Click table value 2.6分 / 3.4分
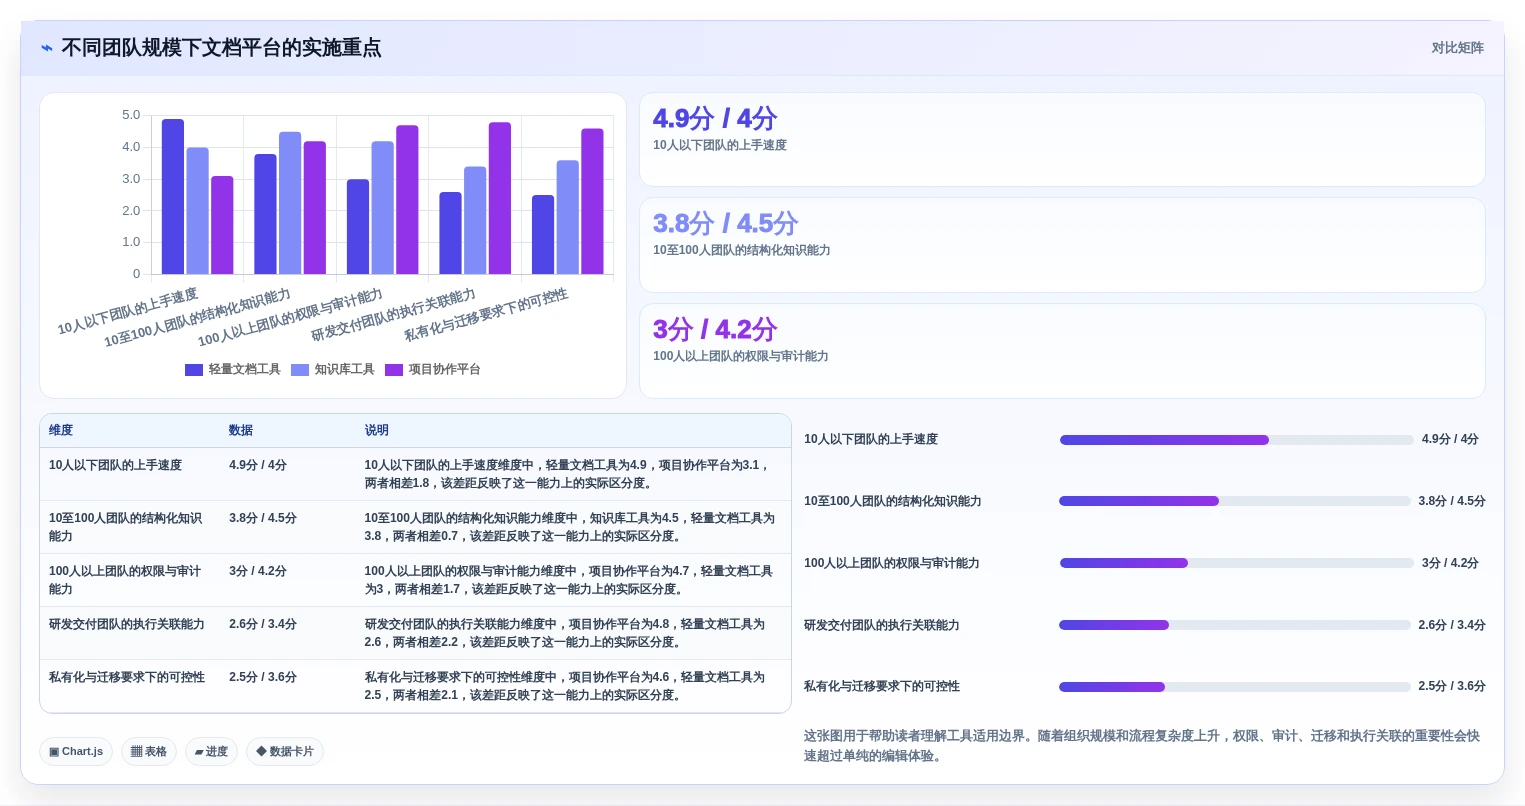Screen dimensions: 1525x806 coord(263,624)
